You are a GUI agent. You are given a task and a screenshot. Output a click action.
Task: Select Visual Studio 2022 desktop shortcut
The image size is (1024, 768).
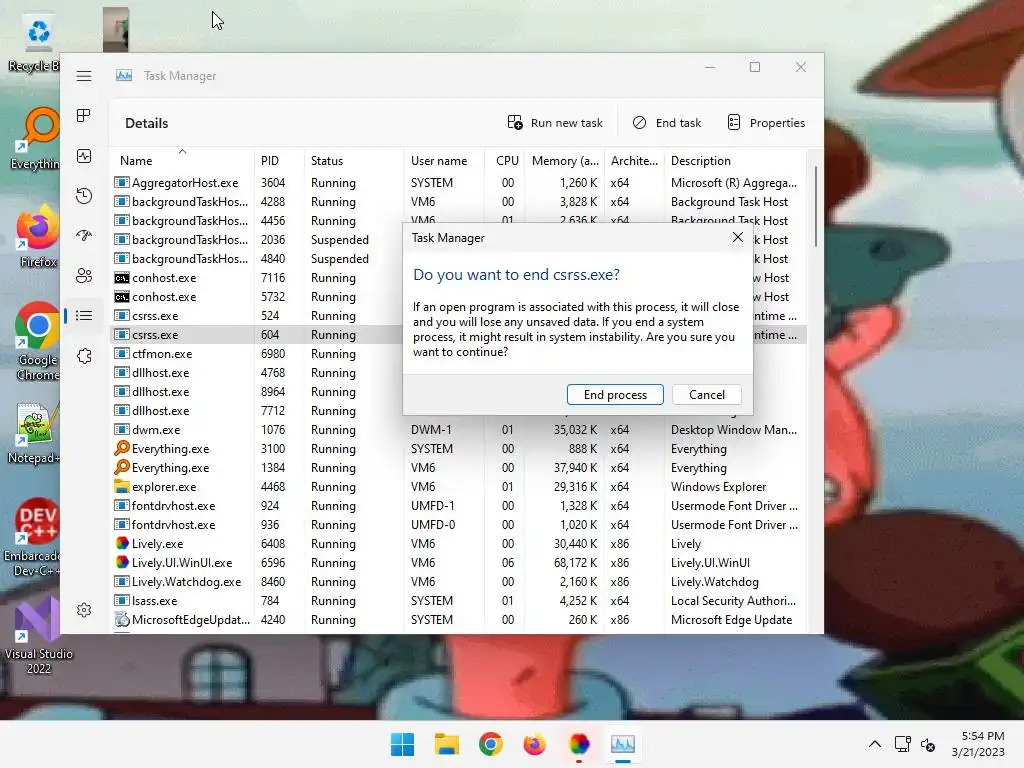coord(38,636)
